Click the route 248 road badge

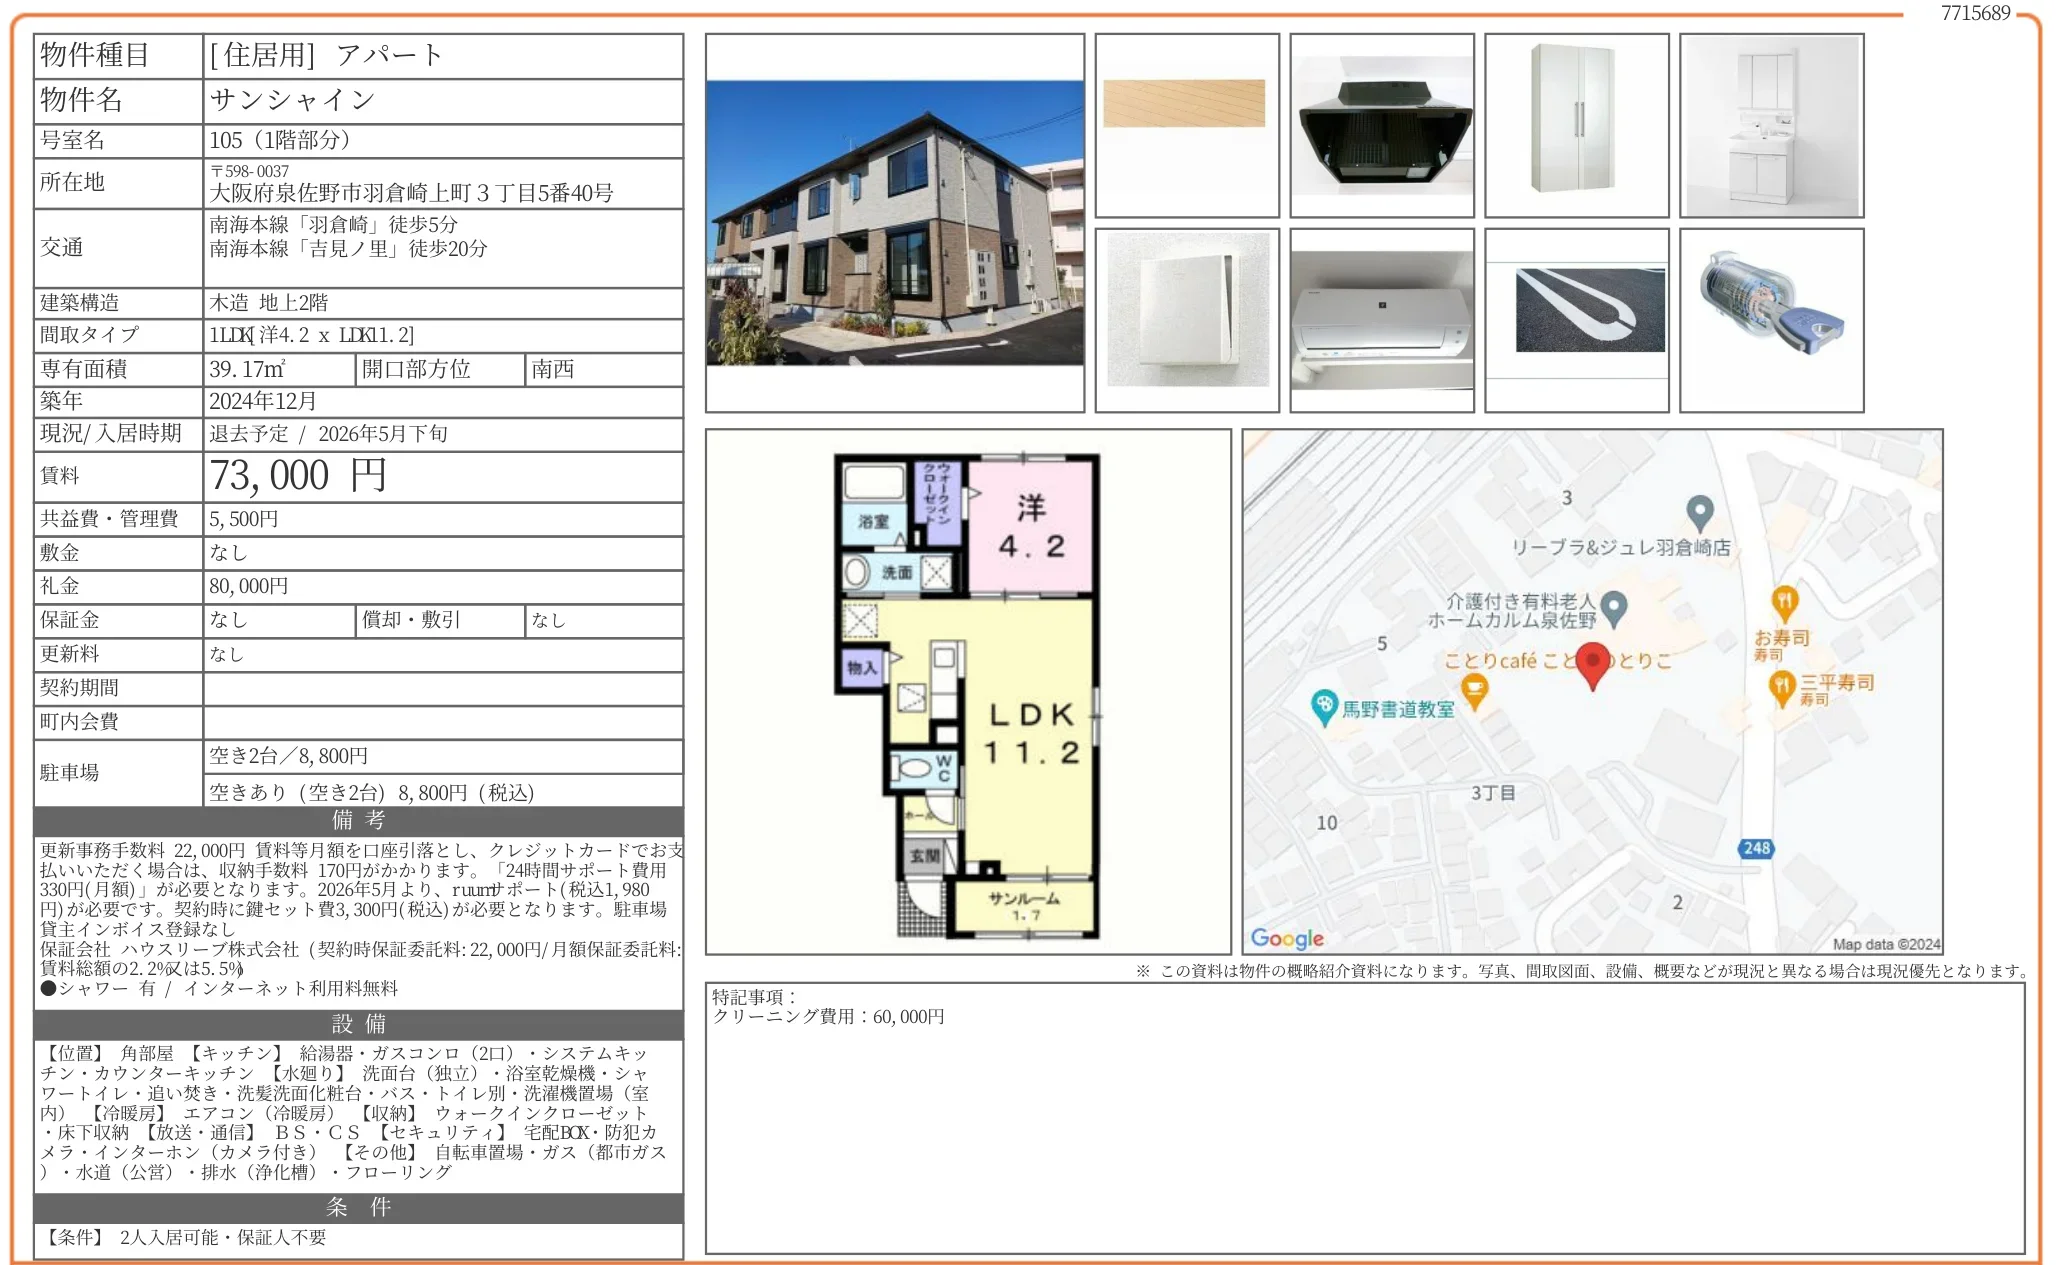coord(1756,848)
